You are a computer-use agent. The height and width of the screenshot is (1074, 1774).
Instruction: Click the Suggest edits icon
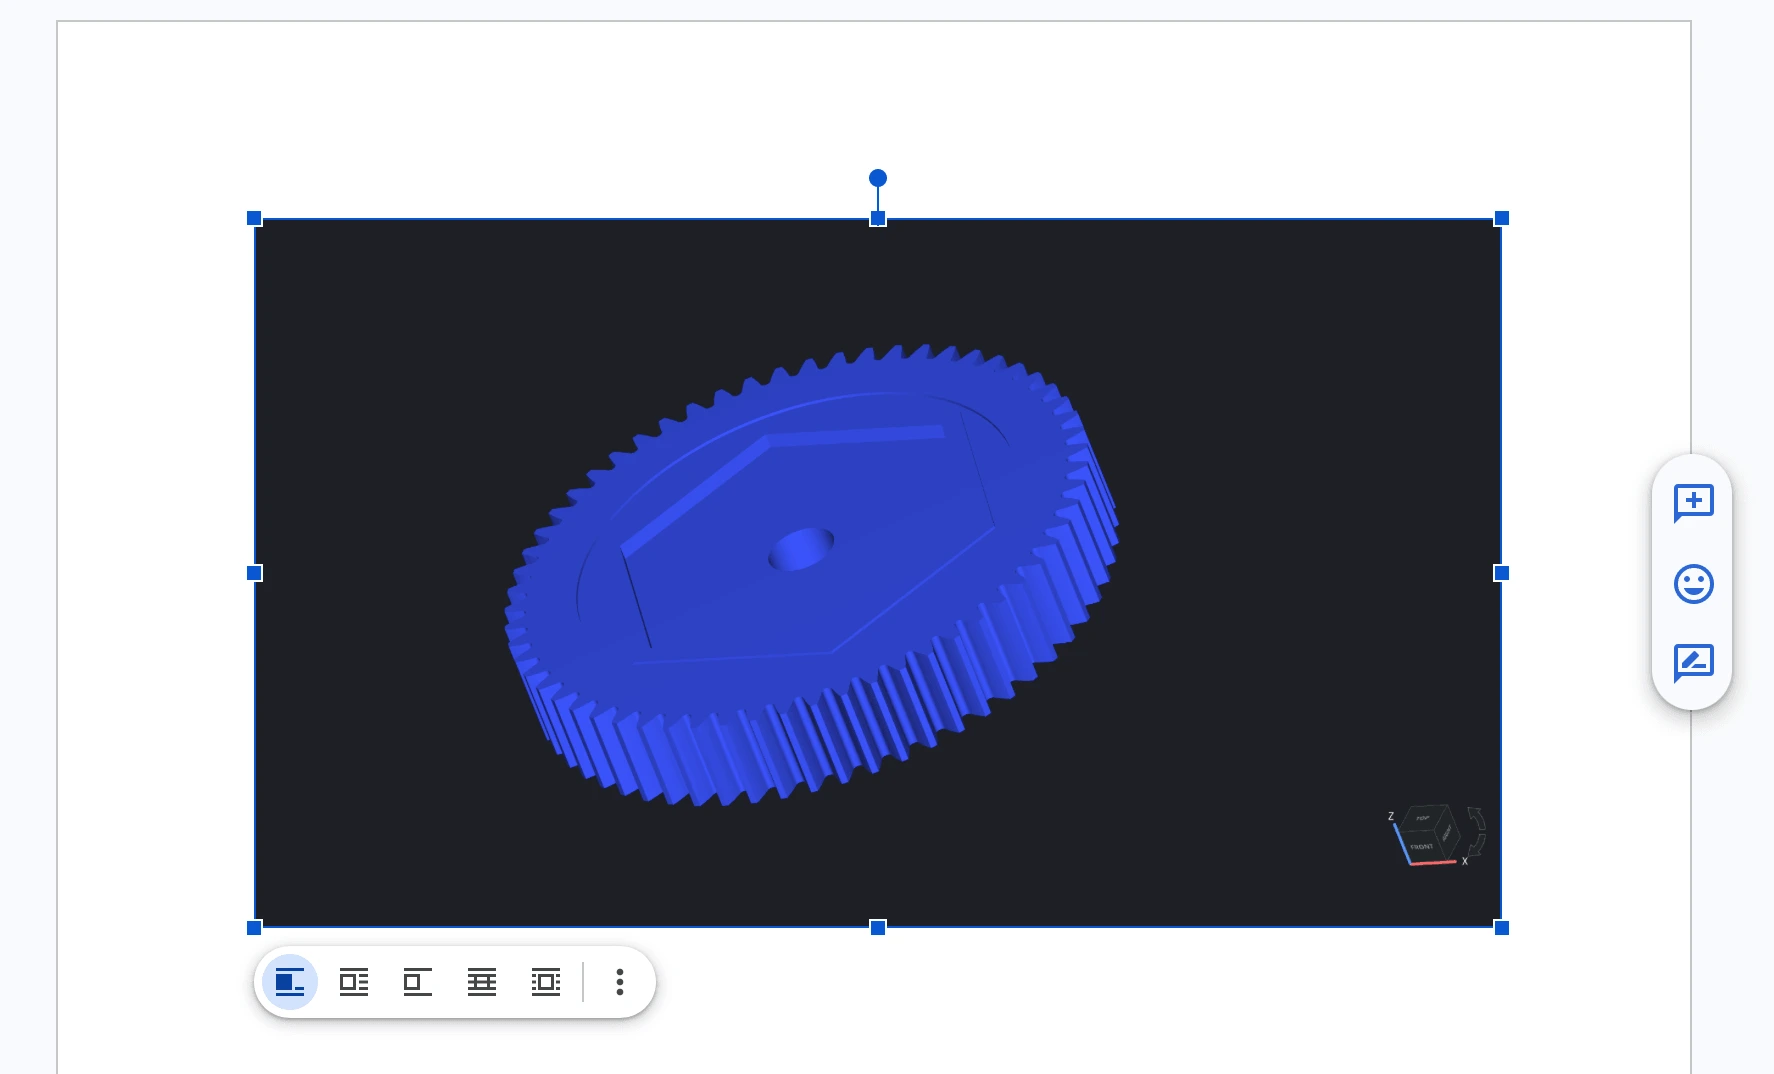point(1693,662)
